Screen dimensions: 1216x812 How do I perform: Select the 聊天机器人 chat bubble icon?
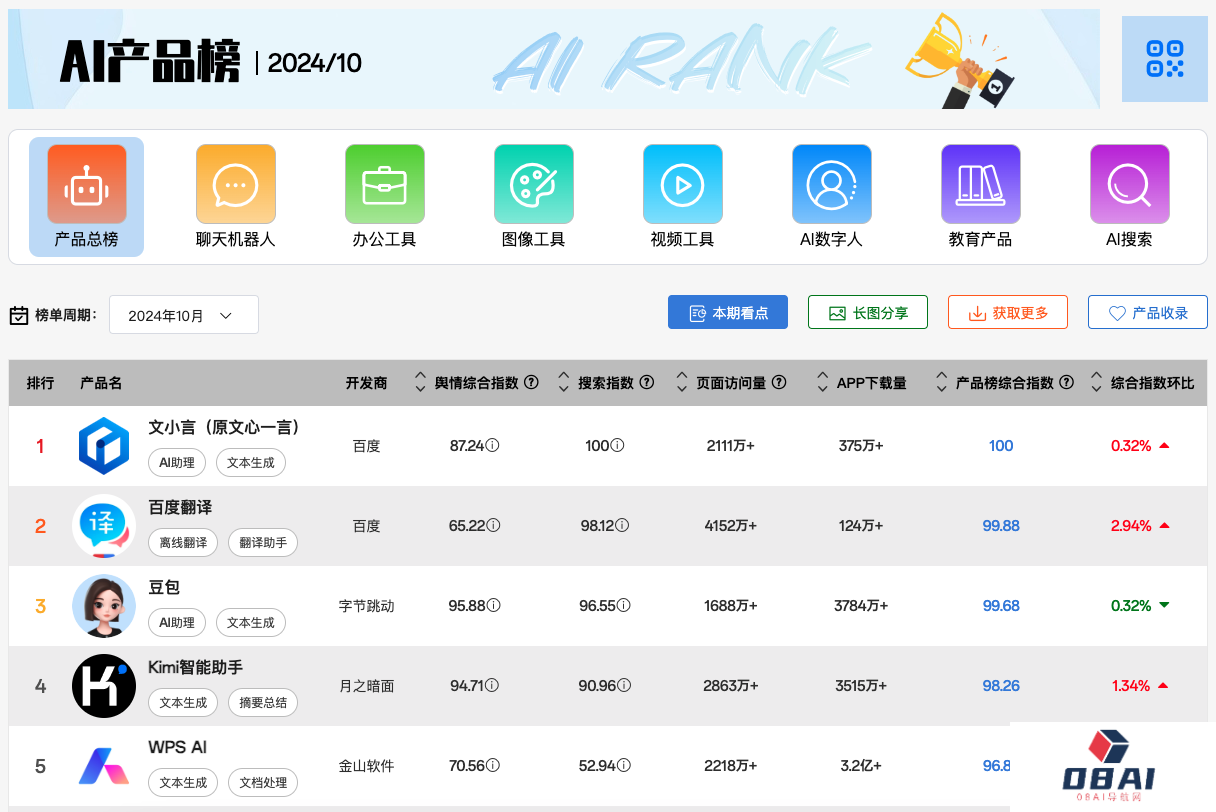coord(235,184)
